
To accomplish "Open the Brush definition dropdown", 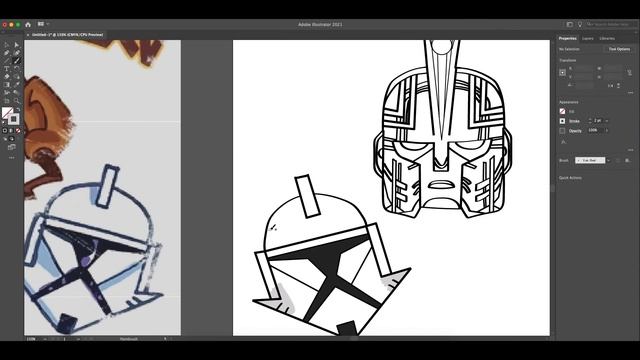I will pos(609,160).
